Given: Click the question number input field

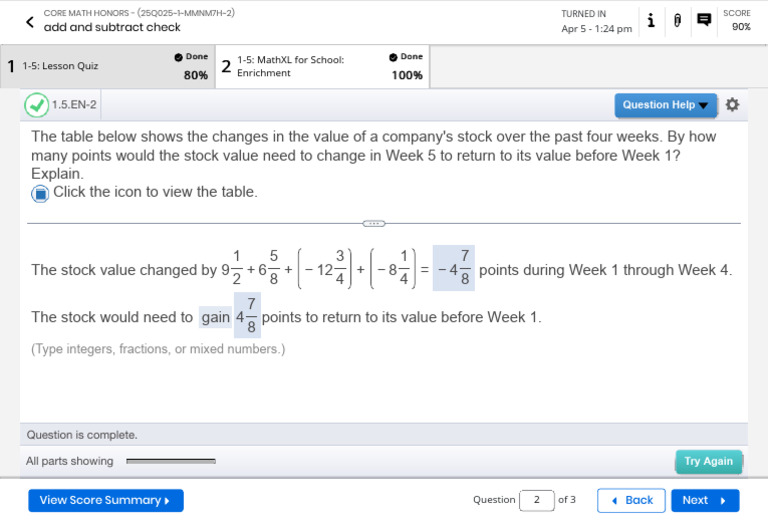Looking at the screenshot, I should click(537, 500).
